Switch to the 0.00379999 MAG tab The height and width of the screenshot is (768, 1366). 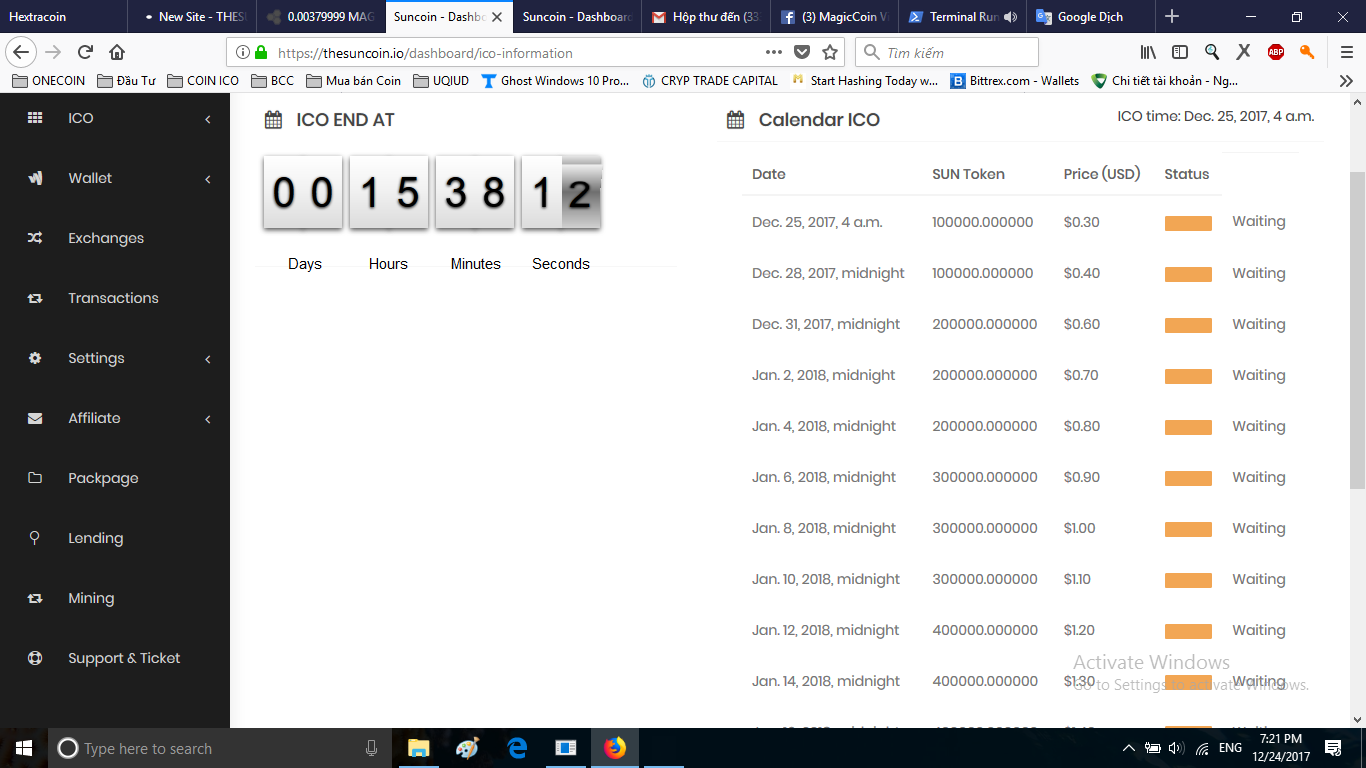pos(320,17)
